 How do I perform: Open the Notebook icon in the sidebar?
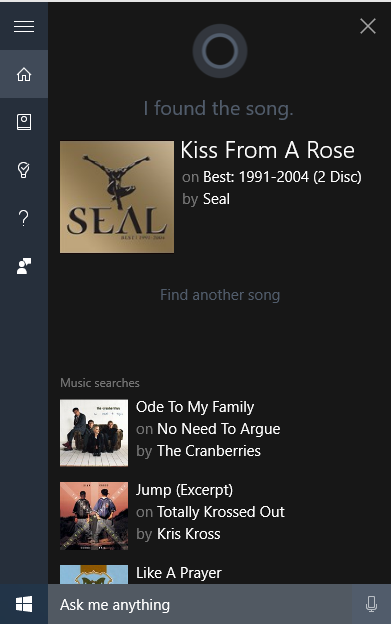pyautogui.click(x=24, y=122)
